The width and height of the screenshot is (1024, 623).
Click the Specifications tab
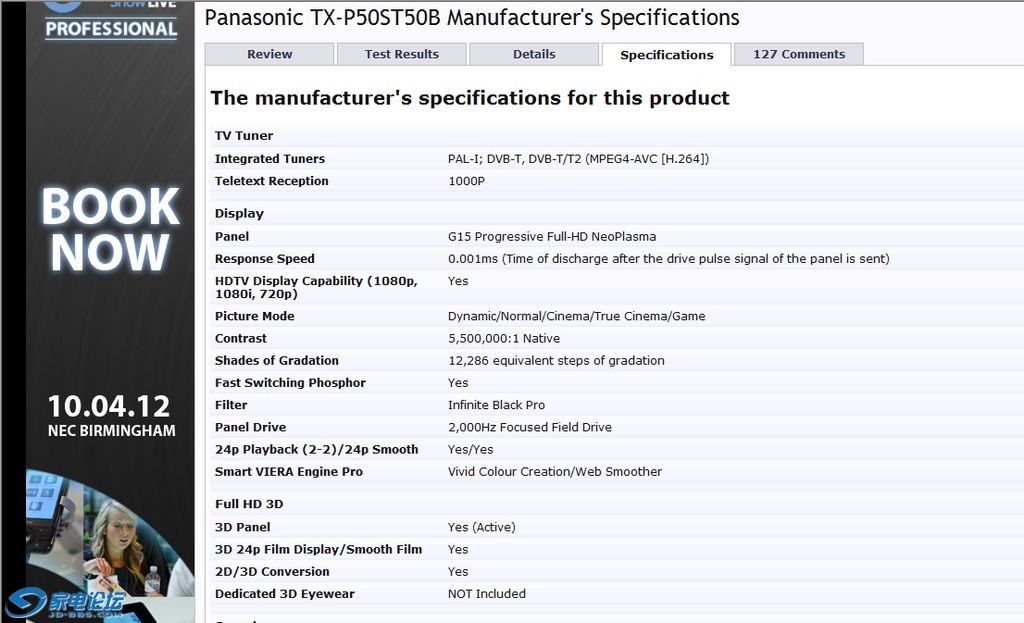point(666,55)
